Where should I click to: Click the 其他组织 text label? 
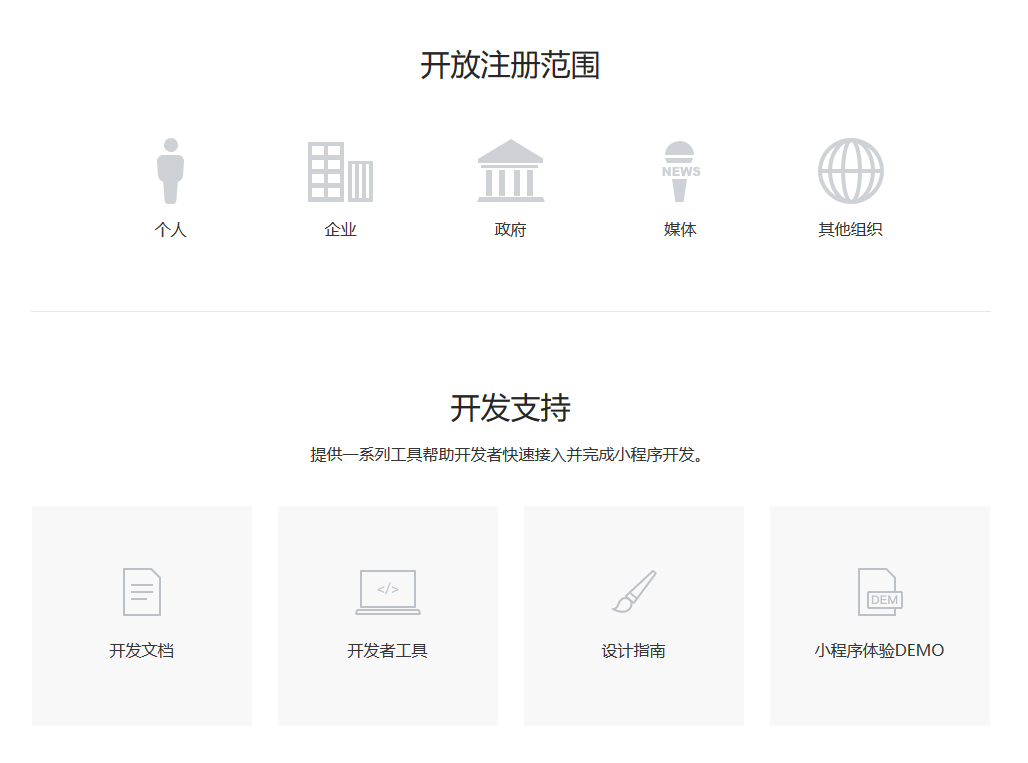tap(850, 230)
